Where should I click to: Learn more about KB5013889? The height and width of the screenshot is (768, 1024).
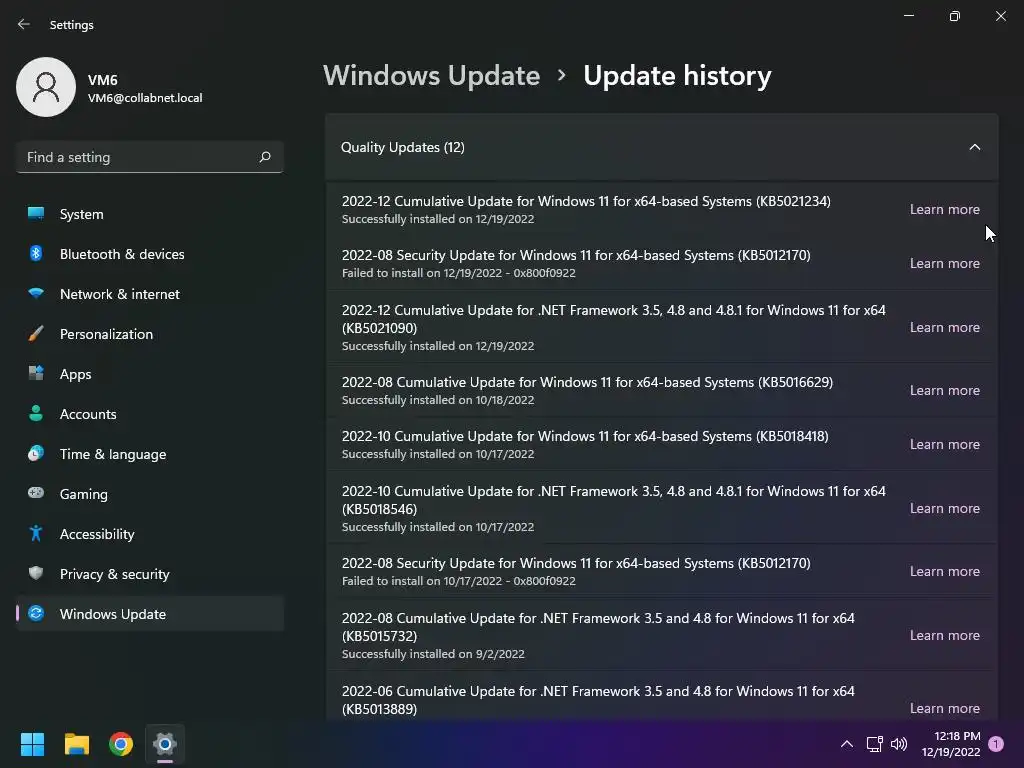coord(944,708)
